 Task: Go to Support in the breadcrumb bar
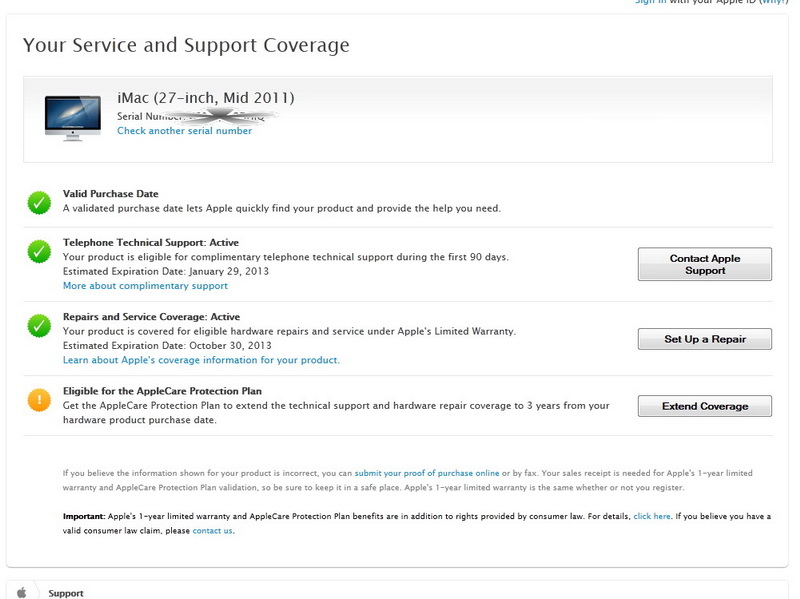point(66,593)
